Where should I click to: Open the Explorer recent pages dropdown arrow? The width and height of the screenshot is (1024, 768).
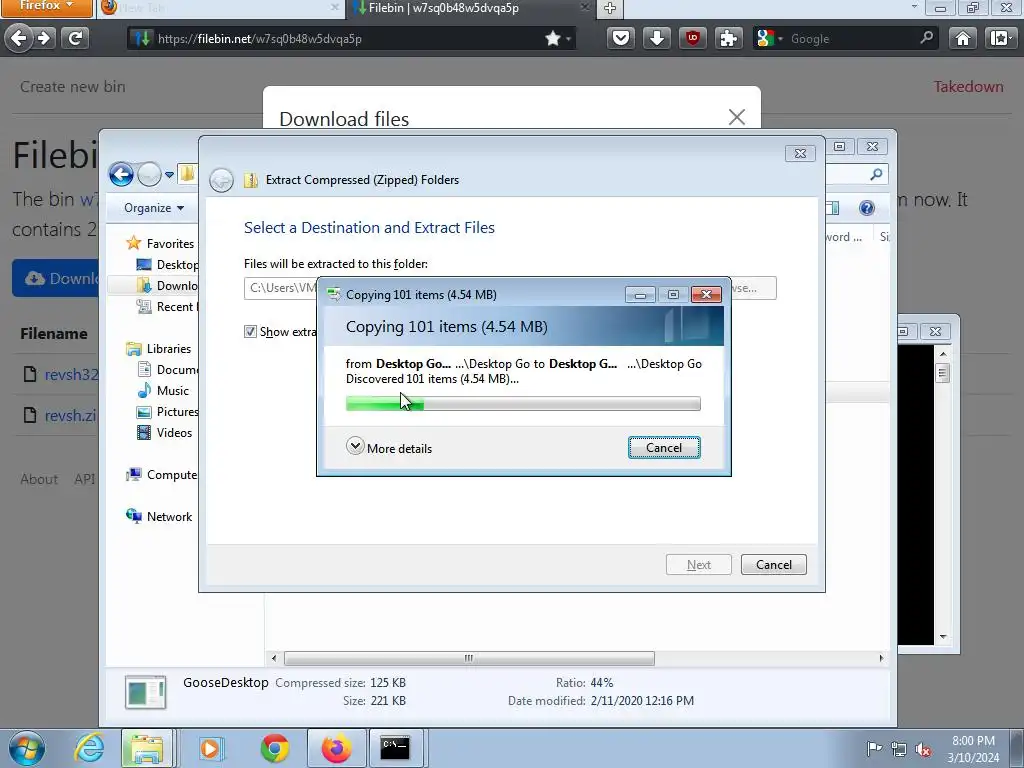[169, 175]
